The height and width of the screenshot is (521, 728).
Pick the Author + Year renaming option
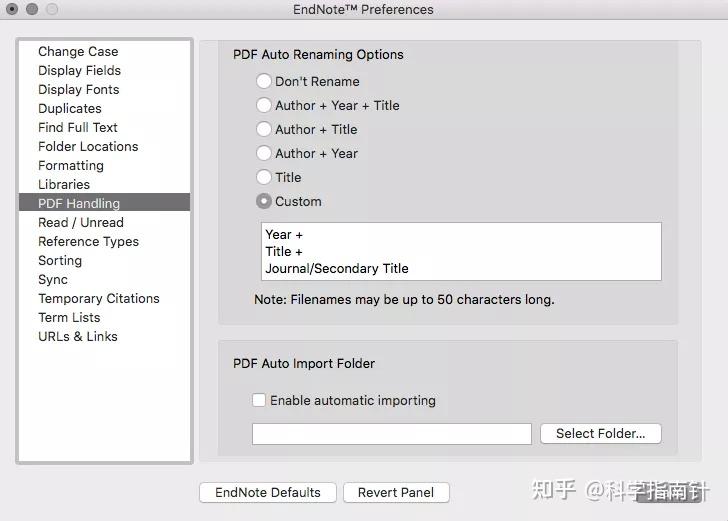(264, 153)
